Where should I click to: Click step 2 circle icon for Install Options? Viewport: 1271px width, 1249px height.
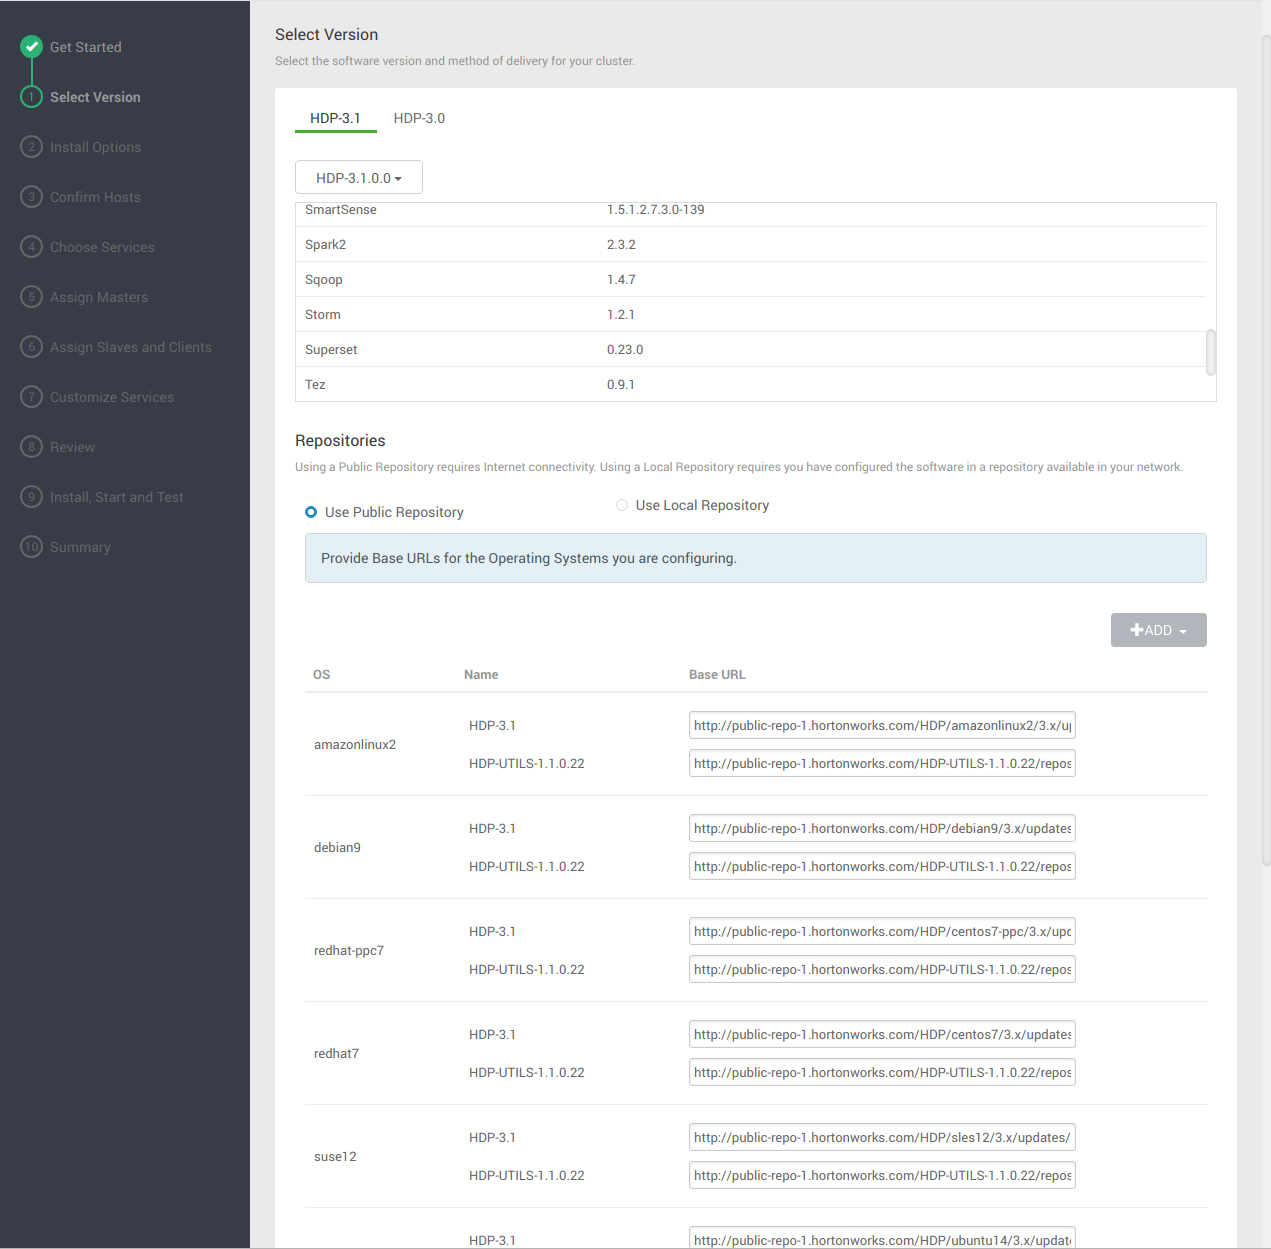[x=32, y=146]
